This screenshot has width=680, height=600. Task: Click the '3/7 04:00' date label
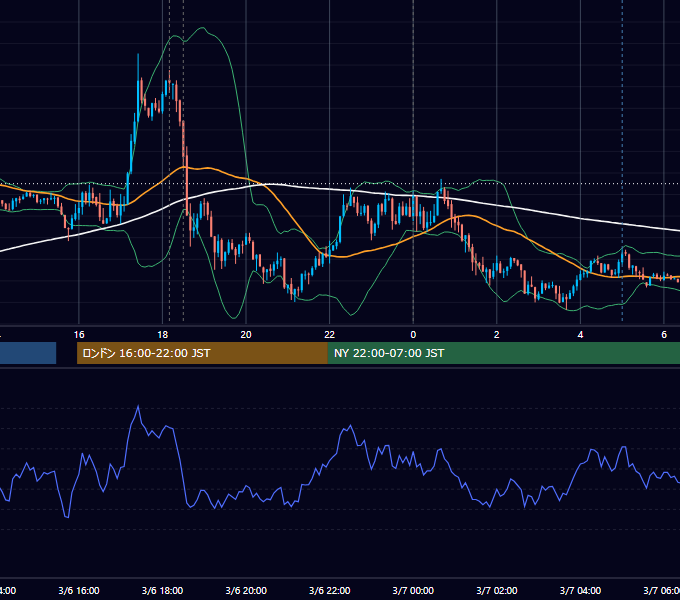click(x=580, y=591)
